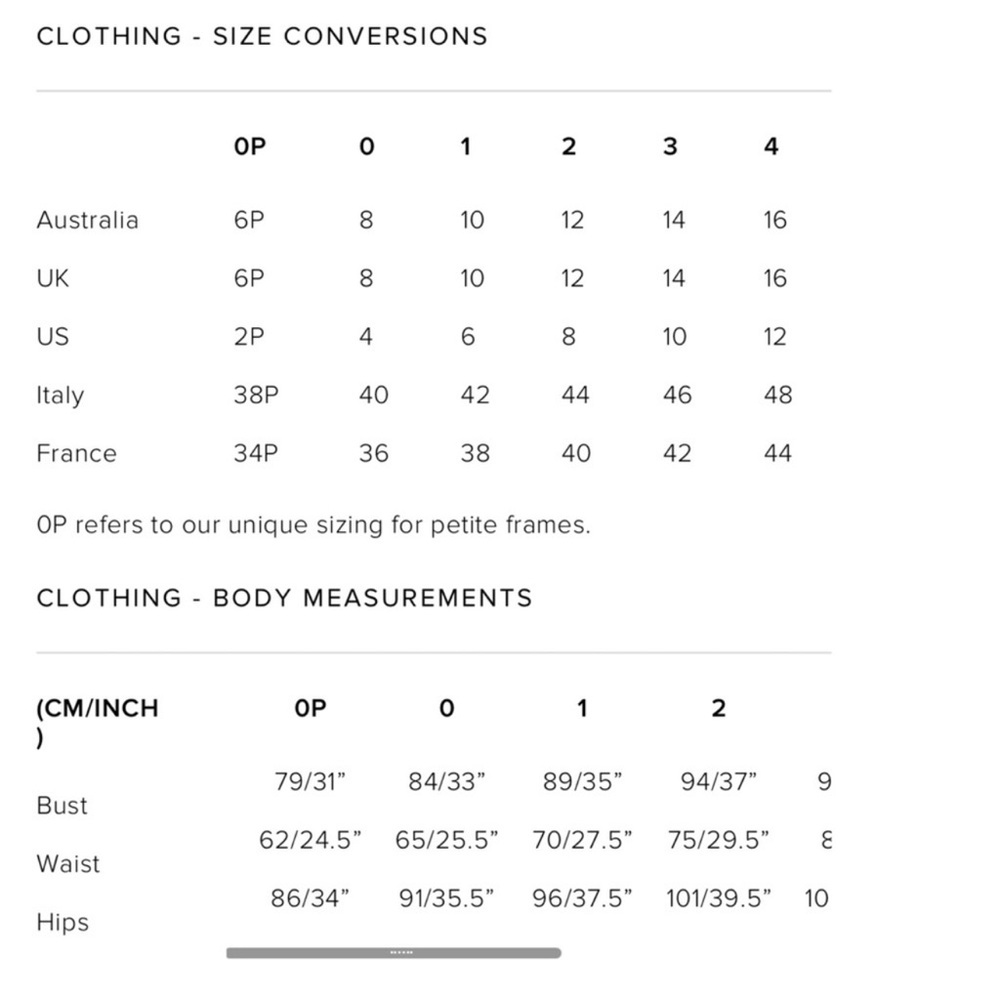Select the 101/39.5” hips measurement
Image resolution: width=1000 pixels, height=1000 pixels.
click(718, 899)
